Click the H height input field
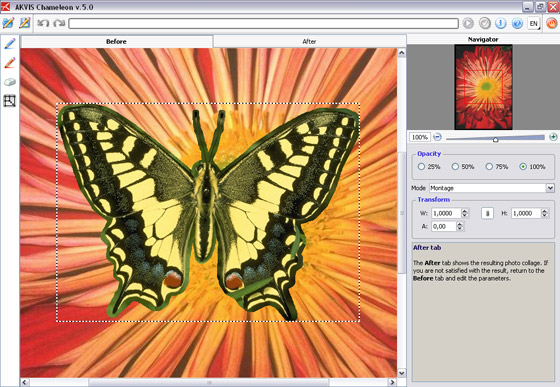560x387 pixels. [x=526, y=213]
